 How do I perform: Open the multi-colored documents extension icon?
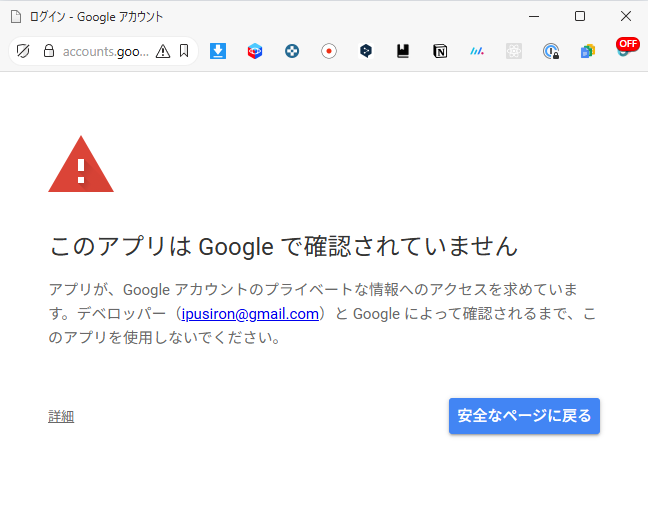[x=588, y=51]
